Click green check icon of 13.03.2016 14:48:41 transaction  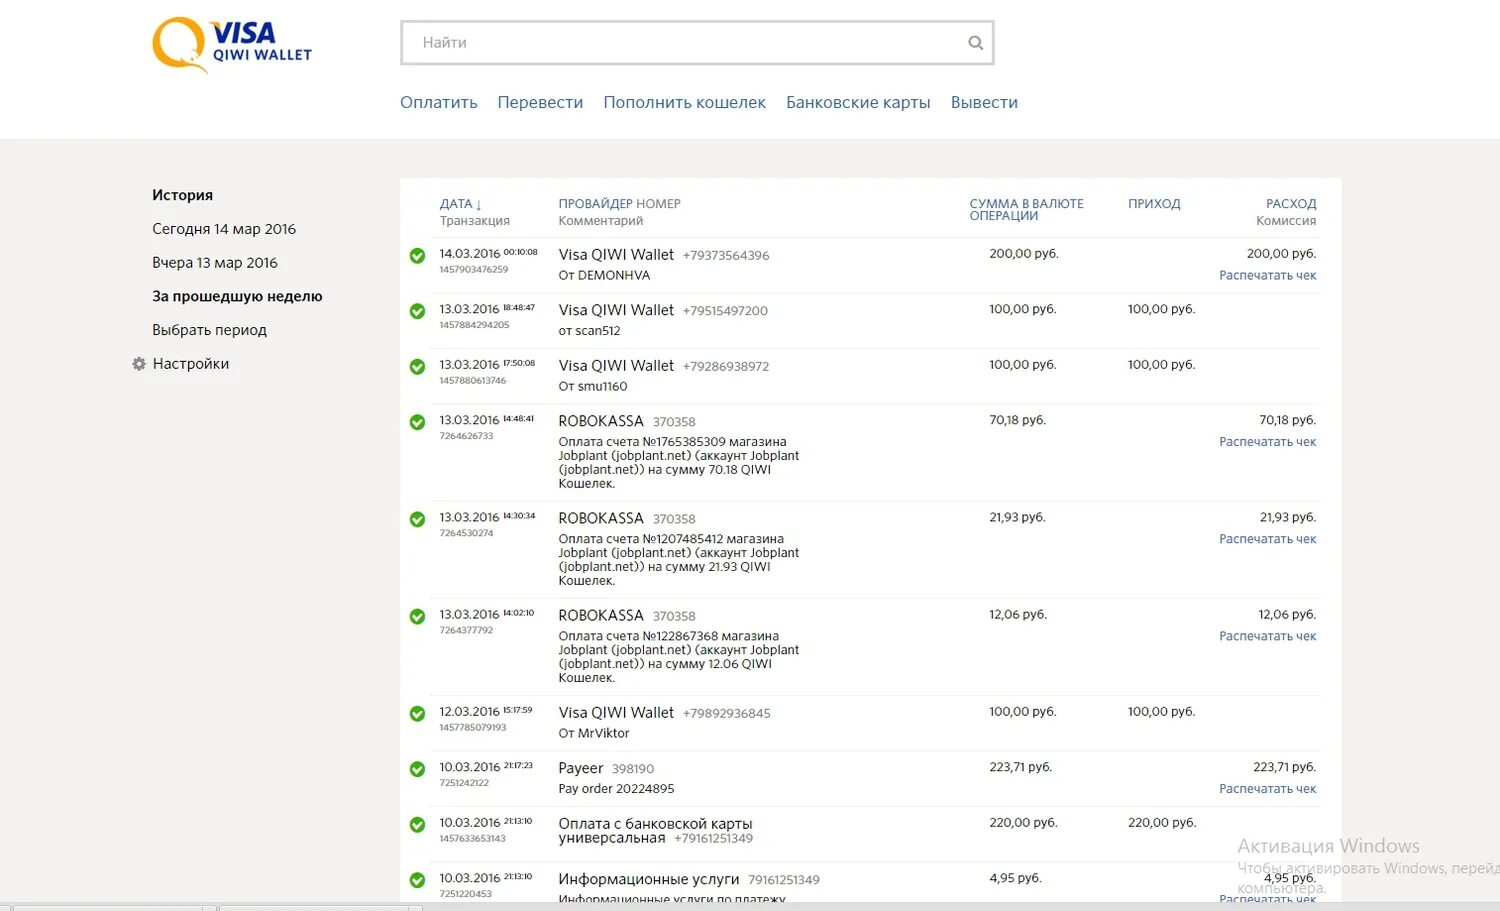pos(418,422)
